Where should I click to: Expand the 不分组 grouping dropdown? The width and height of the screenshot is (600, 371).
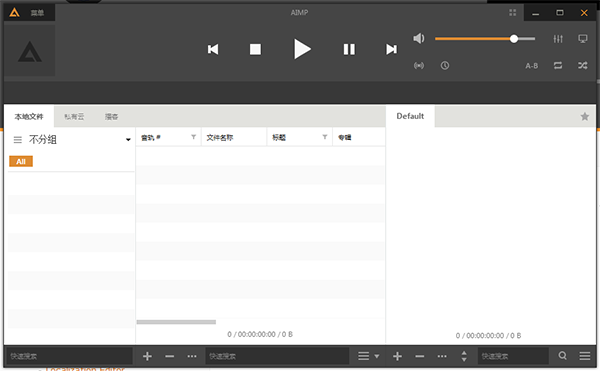point(128,140)
